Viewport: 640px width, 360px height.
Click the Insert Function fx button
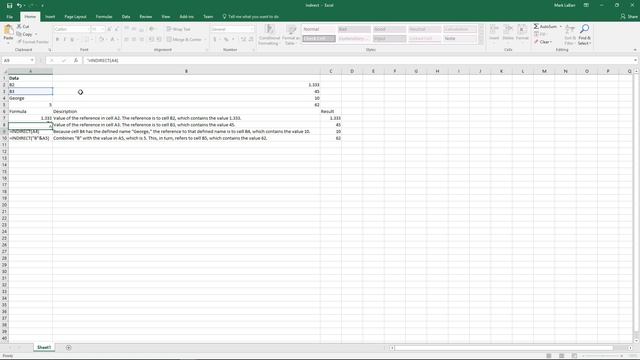tap(76, 60)
